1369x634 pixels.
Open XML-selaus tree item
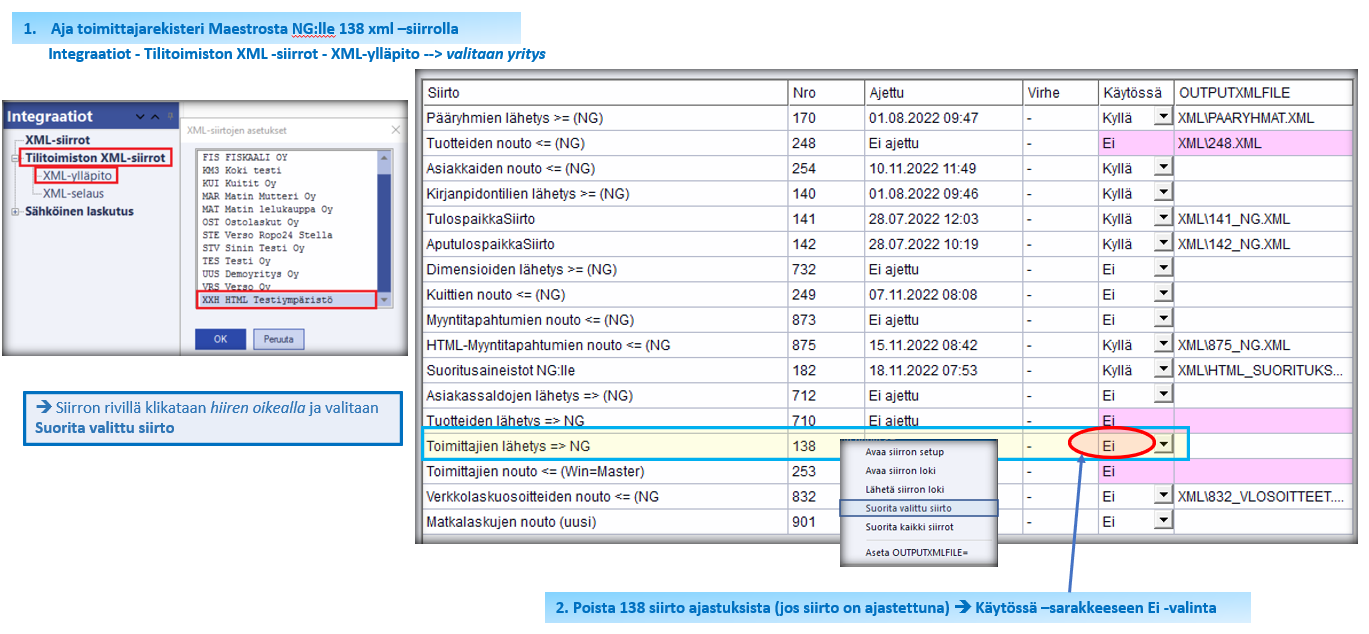point(73,194)
